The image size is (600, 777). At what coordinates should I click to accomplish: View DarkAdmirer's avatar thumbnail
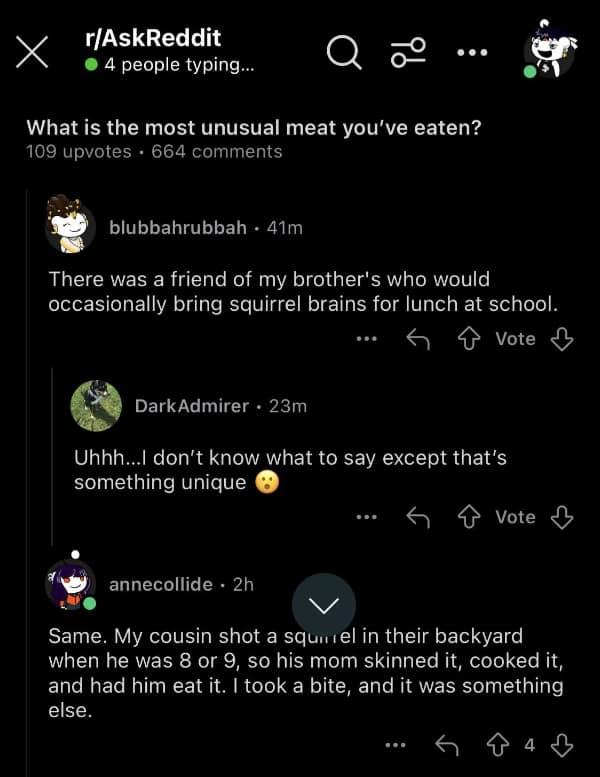96,406
